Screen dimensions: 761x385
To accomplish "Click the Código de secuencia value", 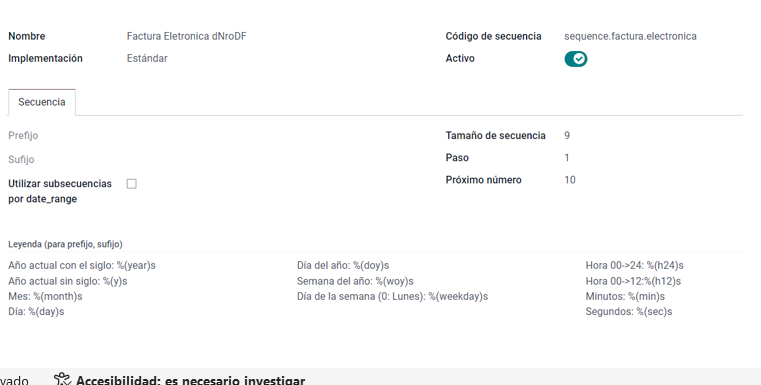I will coord(630,36).
